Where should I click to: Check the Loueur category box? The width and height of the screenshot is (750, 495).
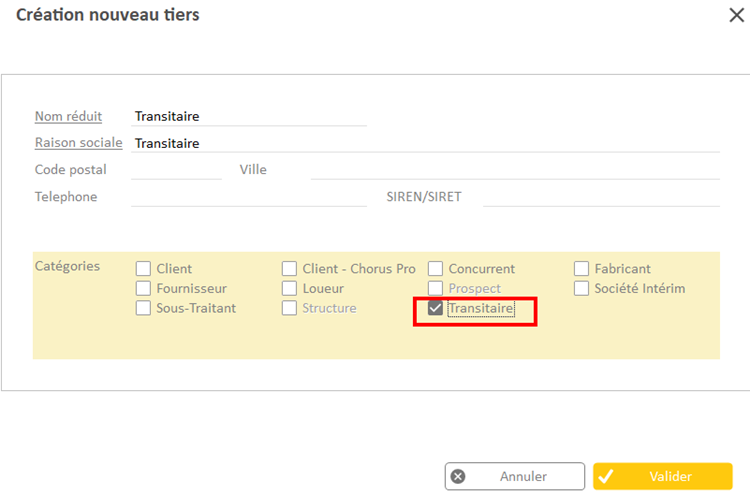click(x=290, y=289)
